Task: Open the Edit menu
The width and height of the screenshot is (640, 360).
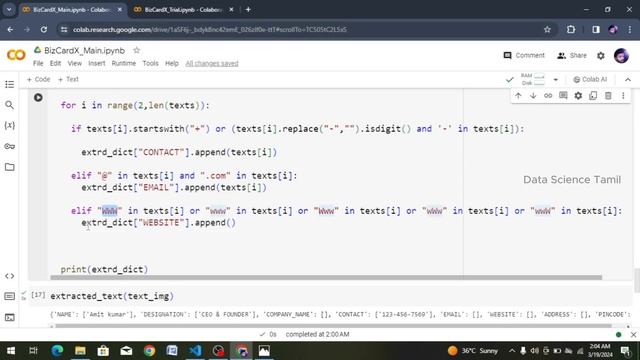Action: point(55,63)
